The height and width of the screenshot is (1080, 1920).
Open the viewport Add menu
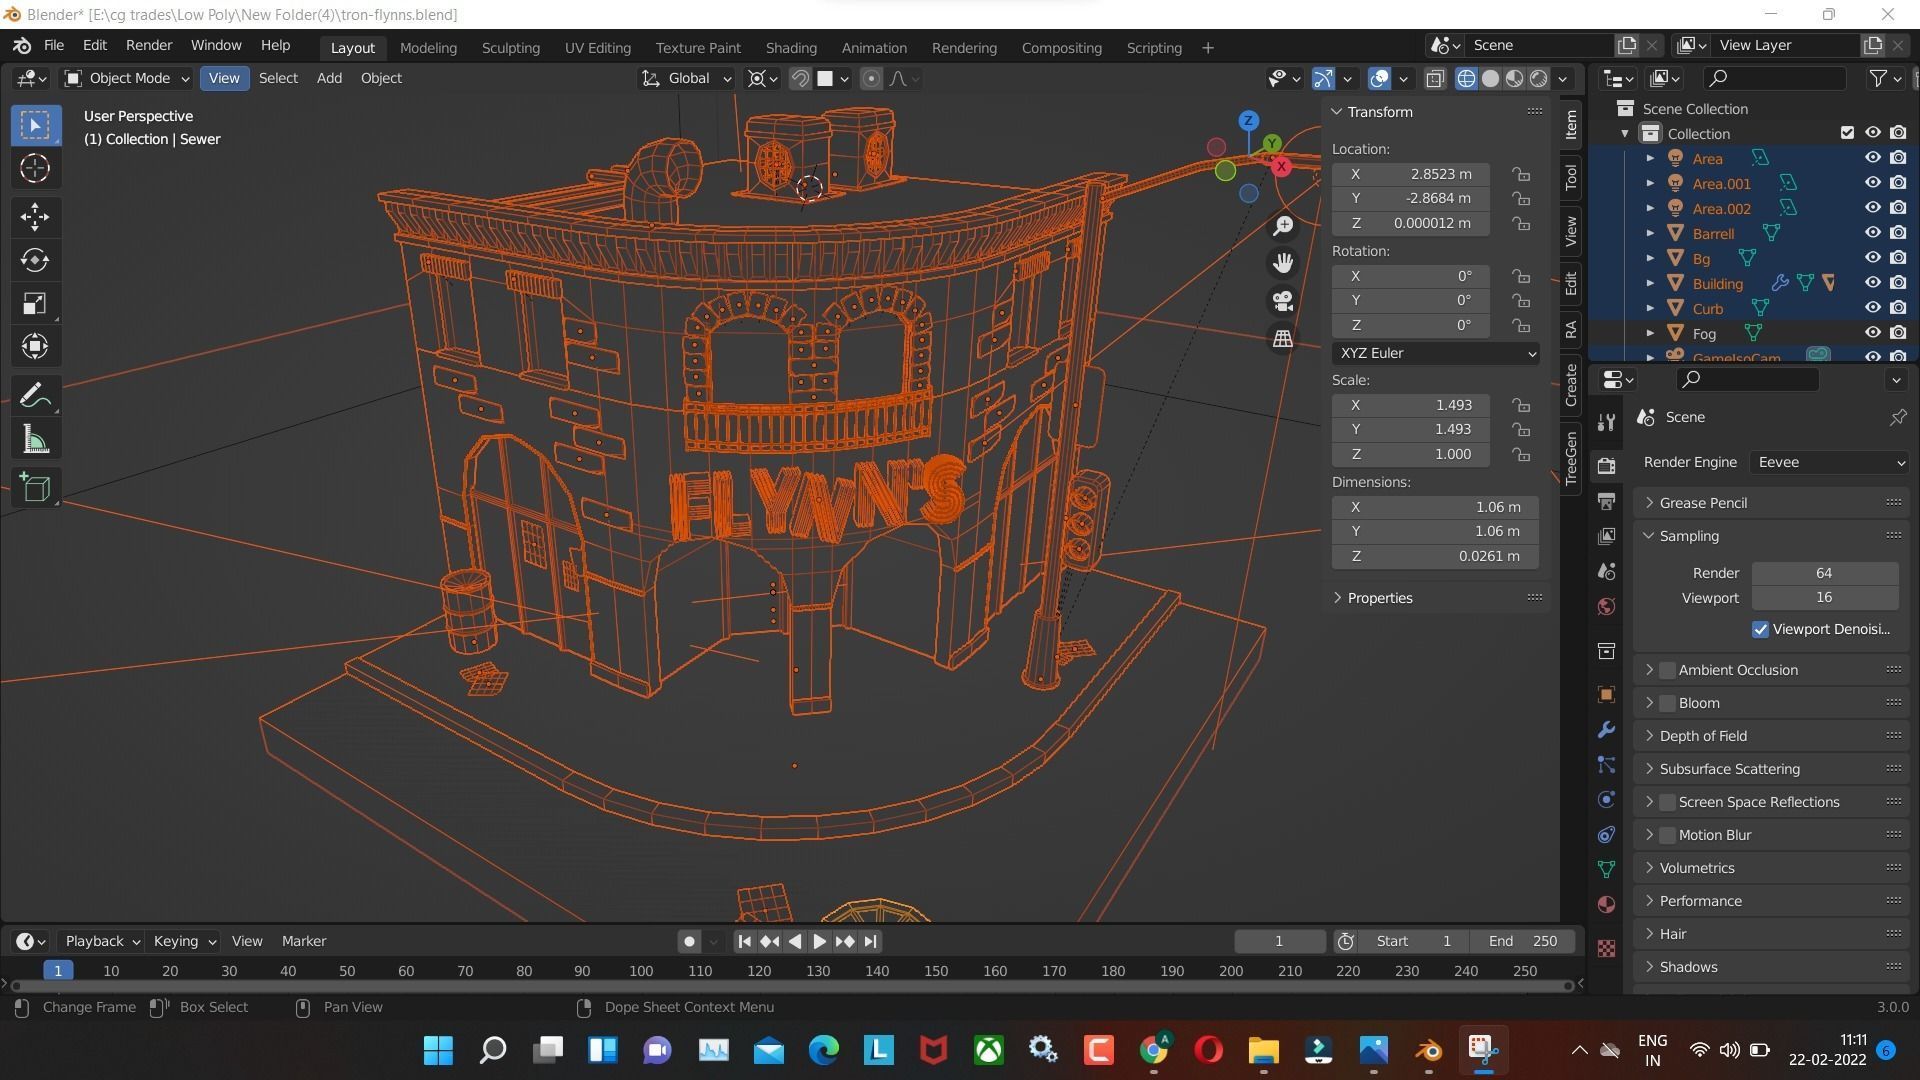coord(329,78)
